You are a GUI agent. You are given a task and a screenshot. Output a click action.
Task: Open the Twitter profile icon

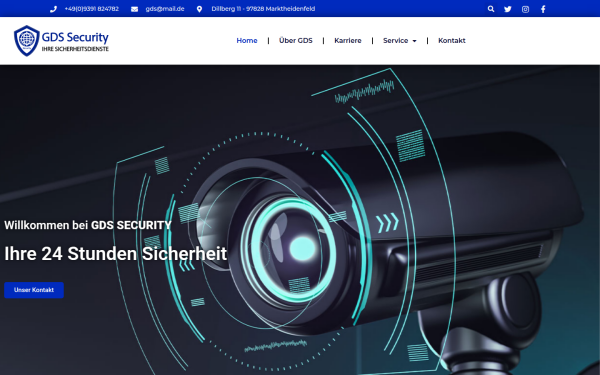click(x=508, y=9)
